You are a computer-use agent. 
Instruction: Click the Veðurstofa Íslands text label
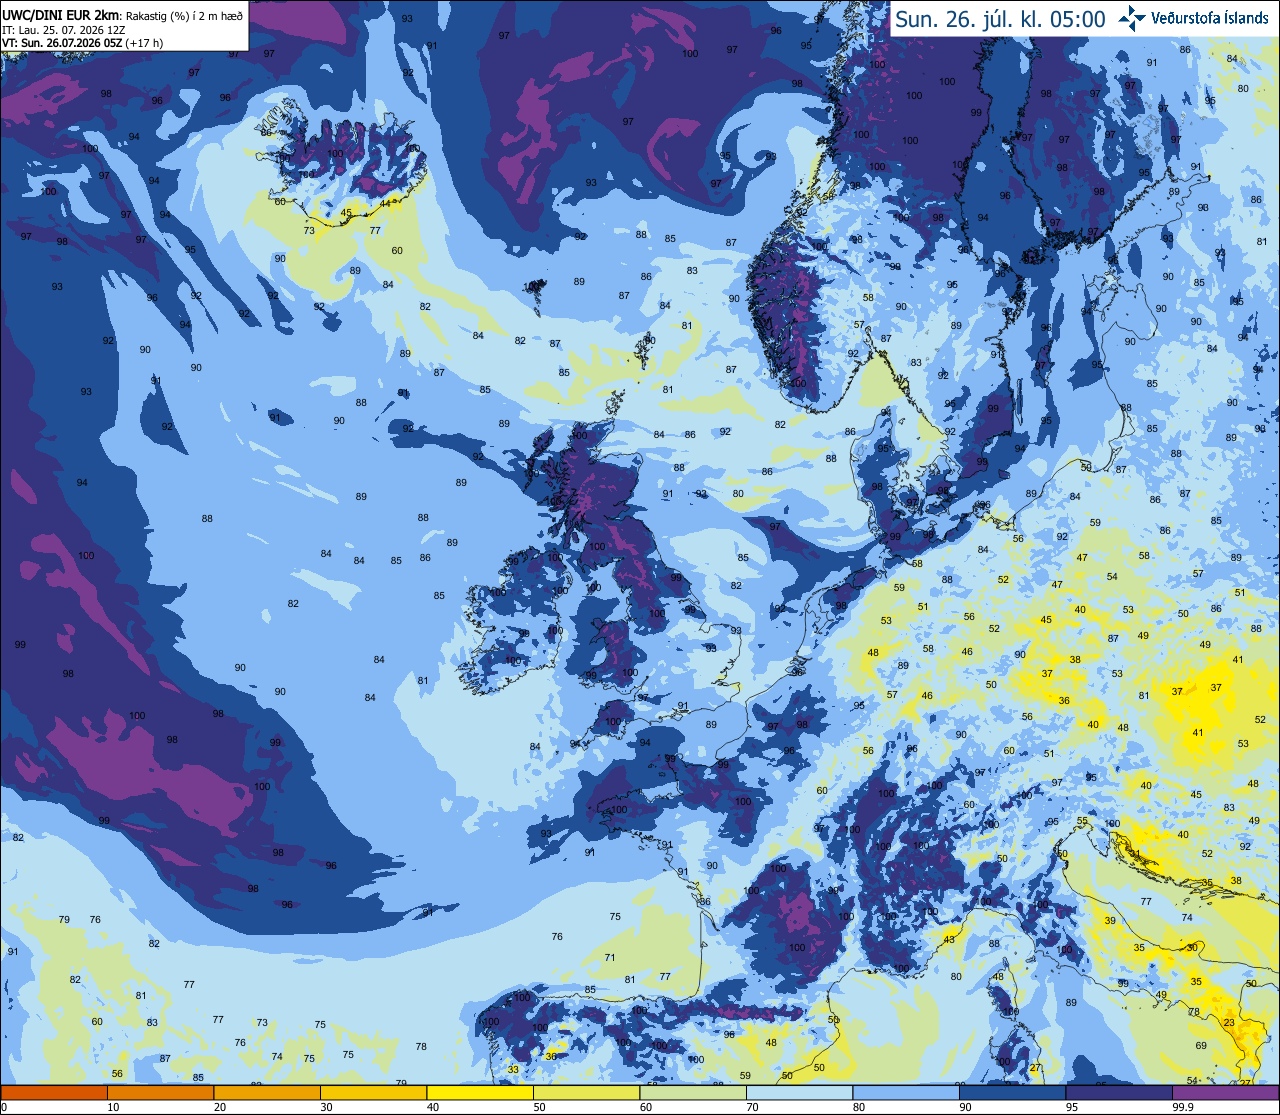pos(1210,18)
